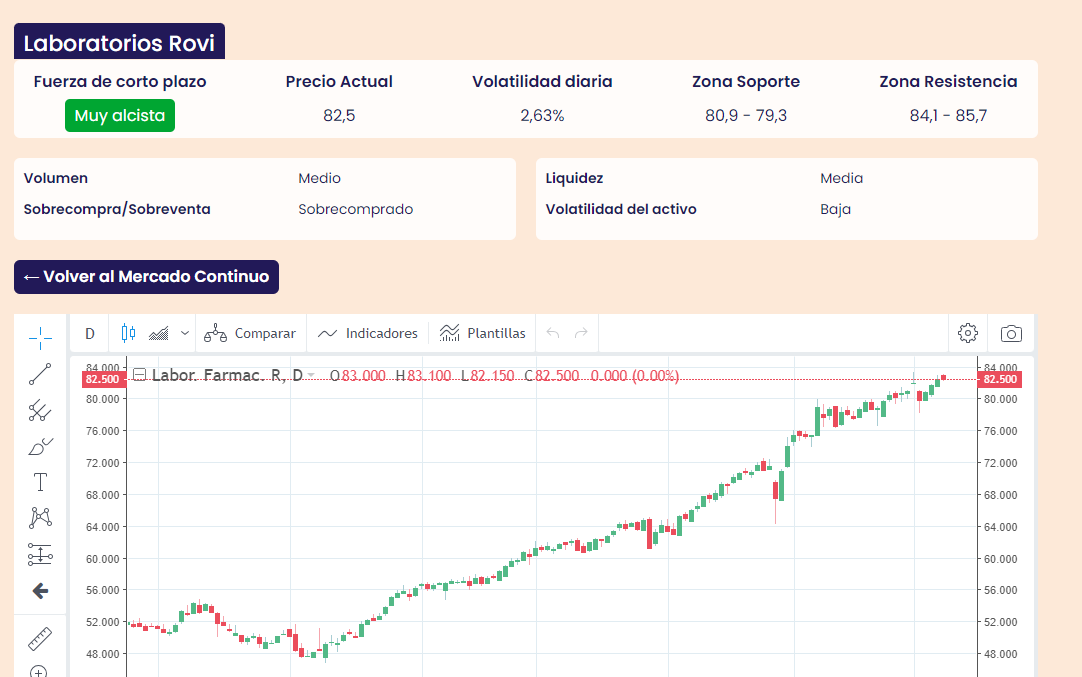
Task: Click Volver al Mercado Continuo button
Action: click(146, 277)
